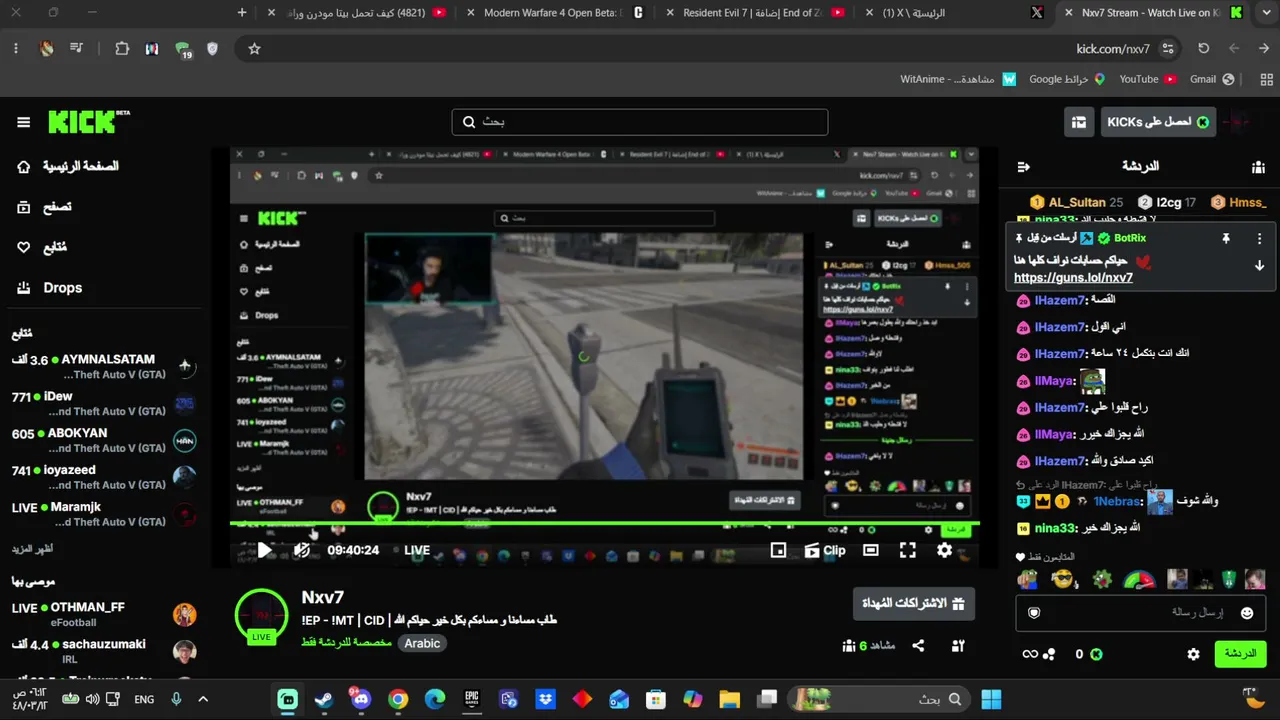Open the YouTube bookmark

point(1148,79)
